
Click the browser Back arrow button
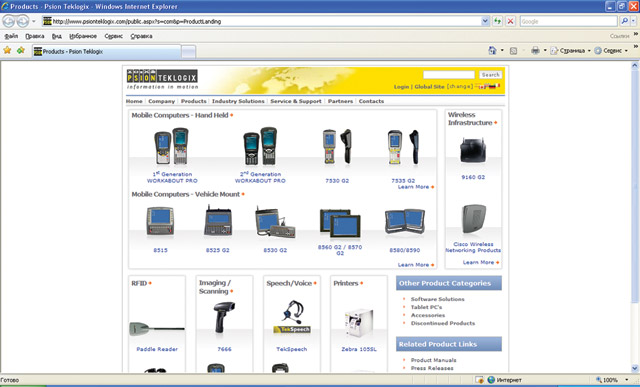(9, 21)
